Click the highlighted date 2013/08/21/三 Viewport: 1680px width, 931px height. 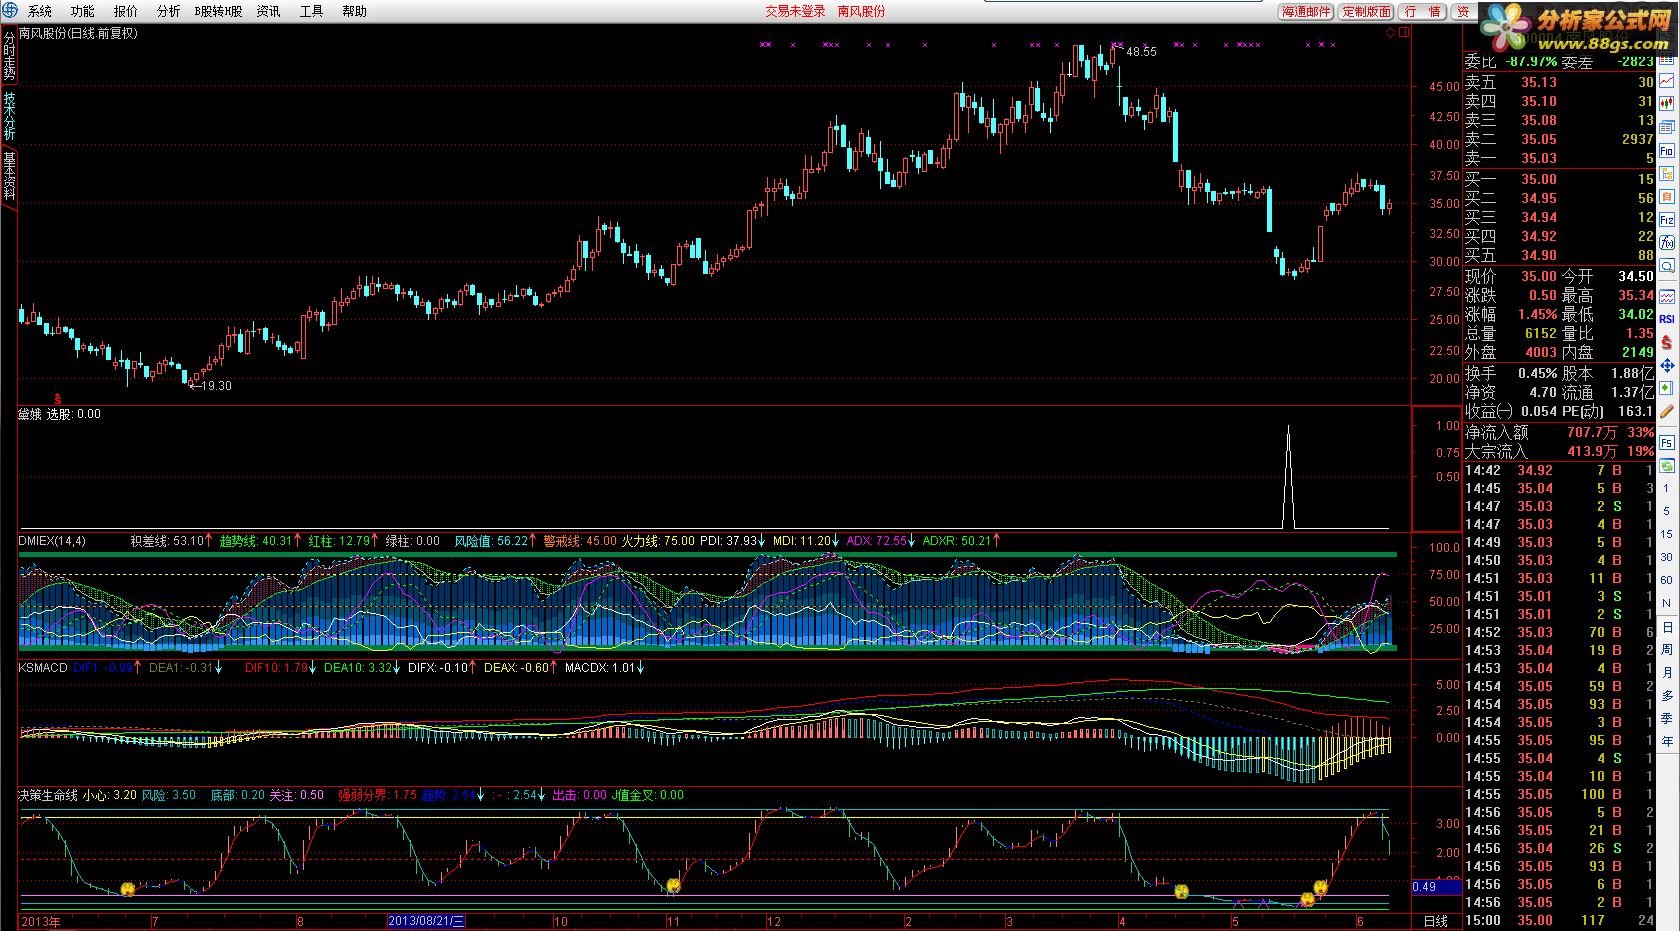[x=426, y=921]
